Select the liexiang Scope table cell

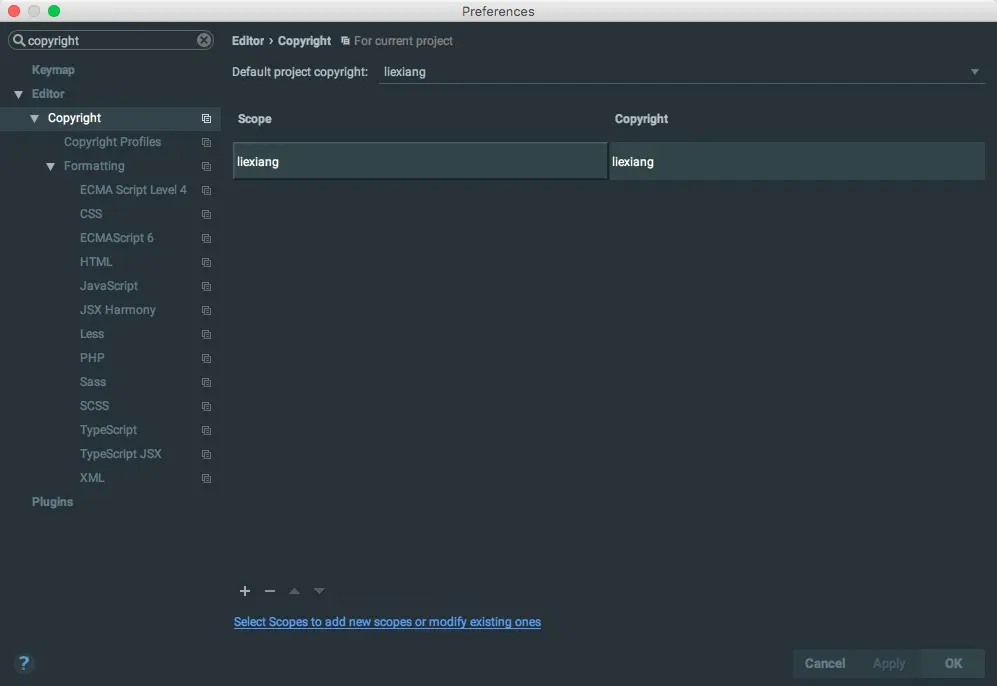click(x=420, y=161)
